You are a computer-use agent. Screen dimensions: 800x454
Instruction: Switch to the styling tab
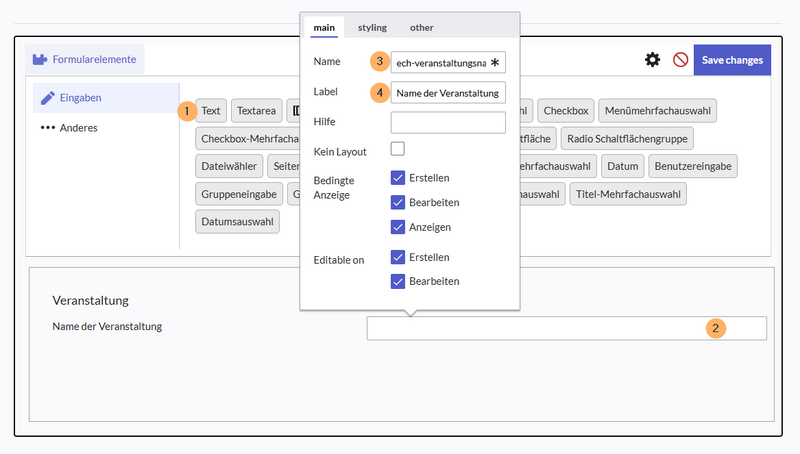[372, 28]
